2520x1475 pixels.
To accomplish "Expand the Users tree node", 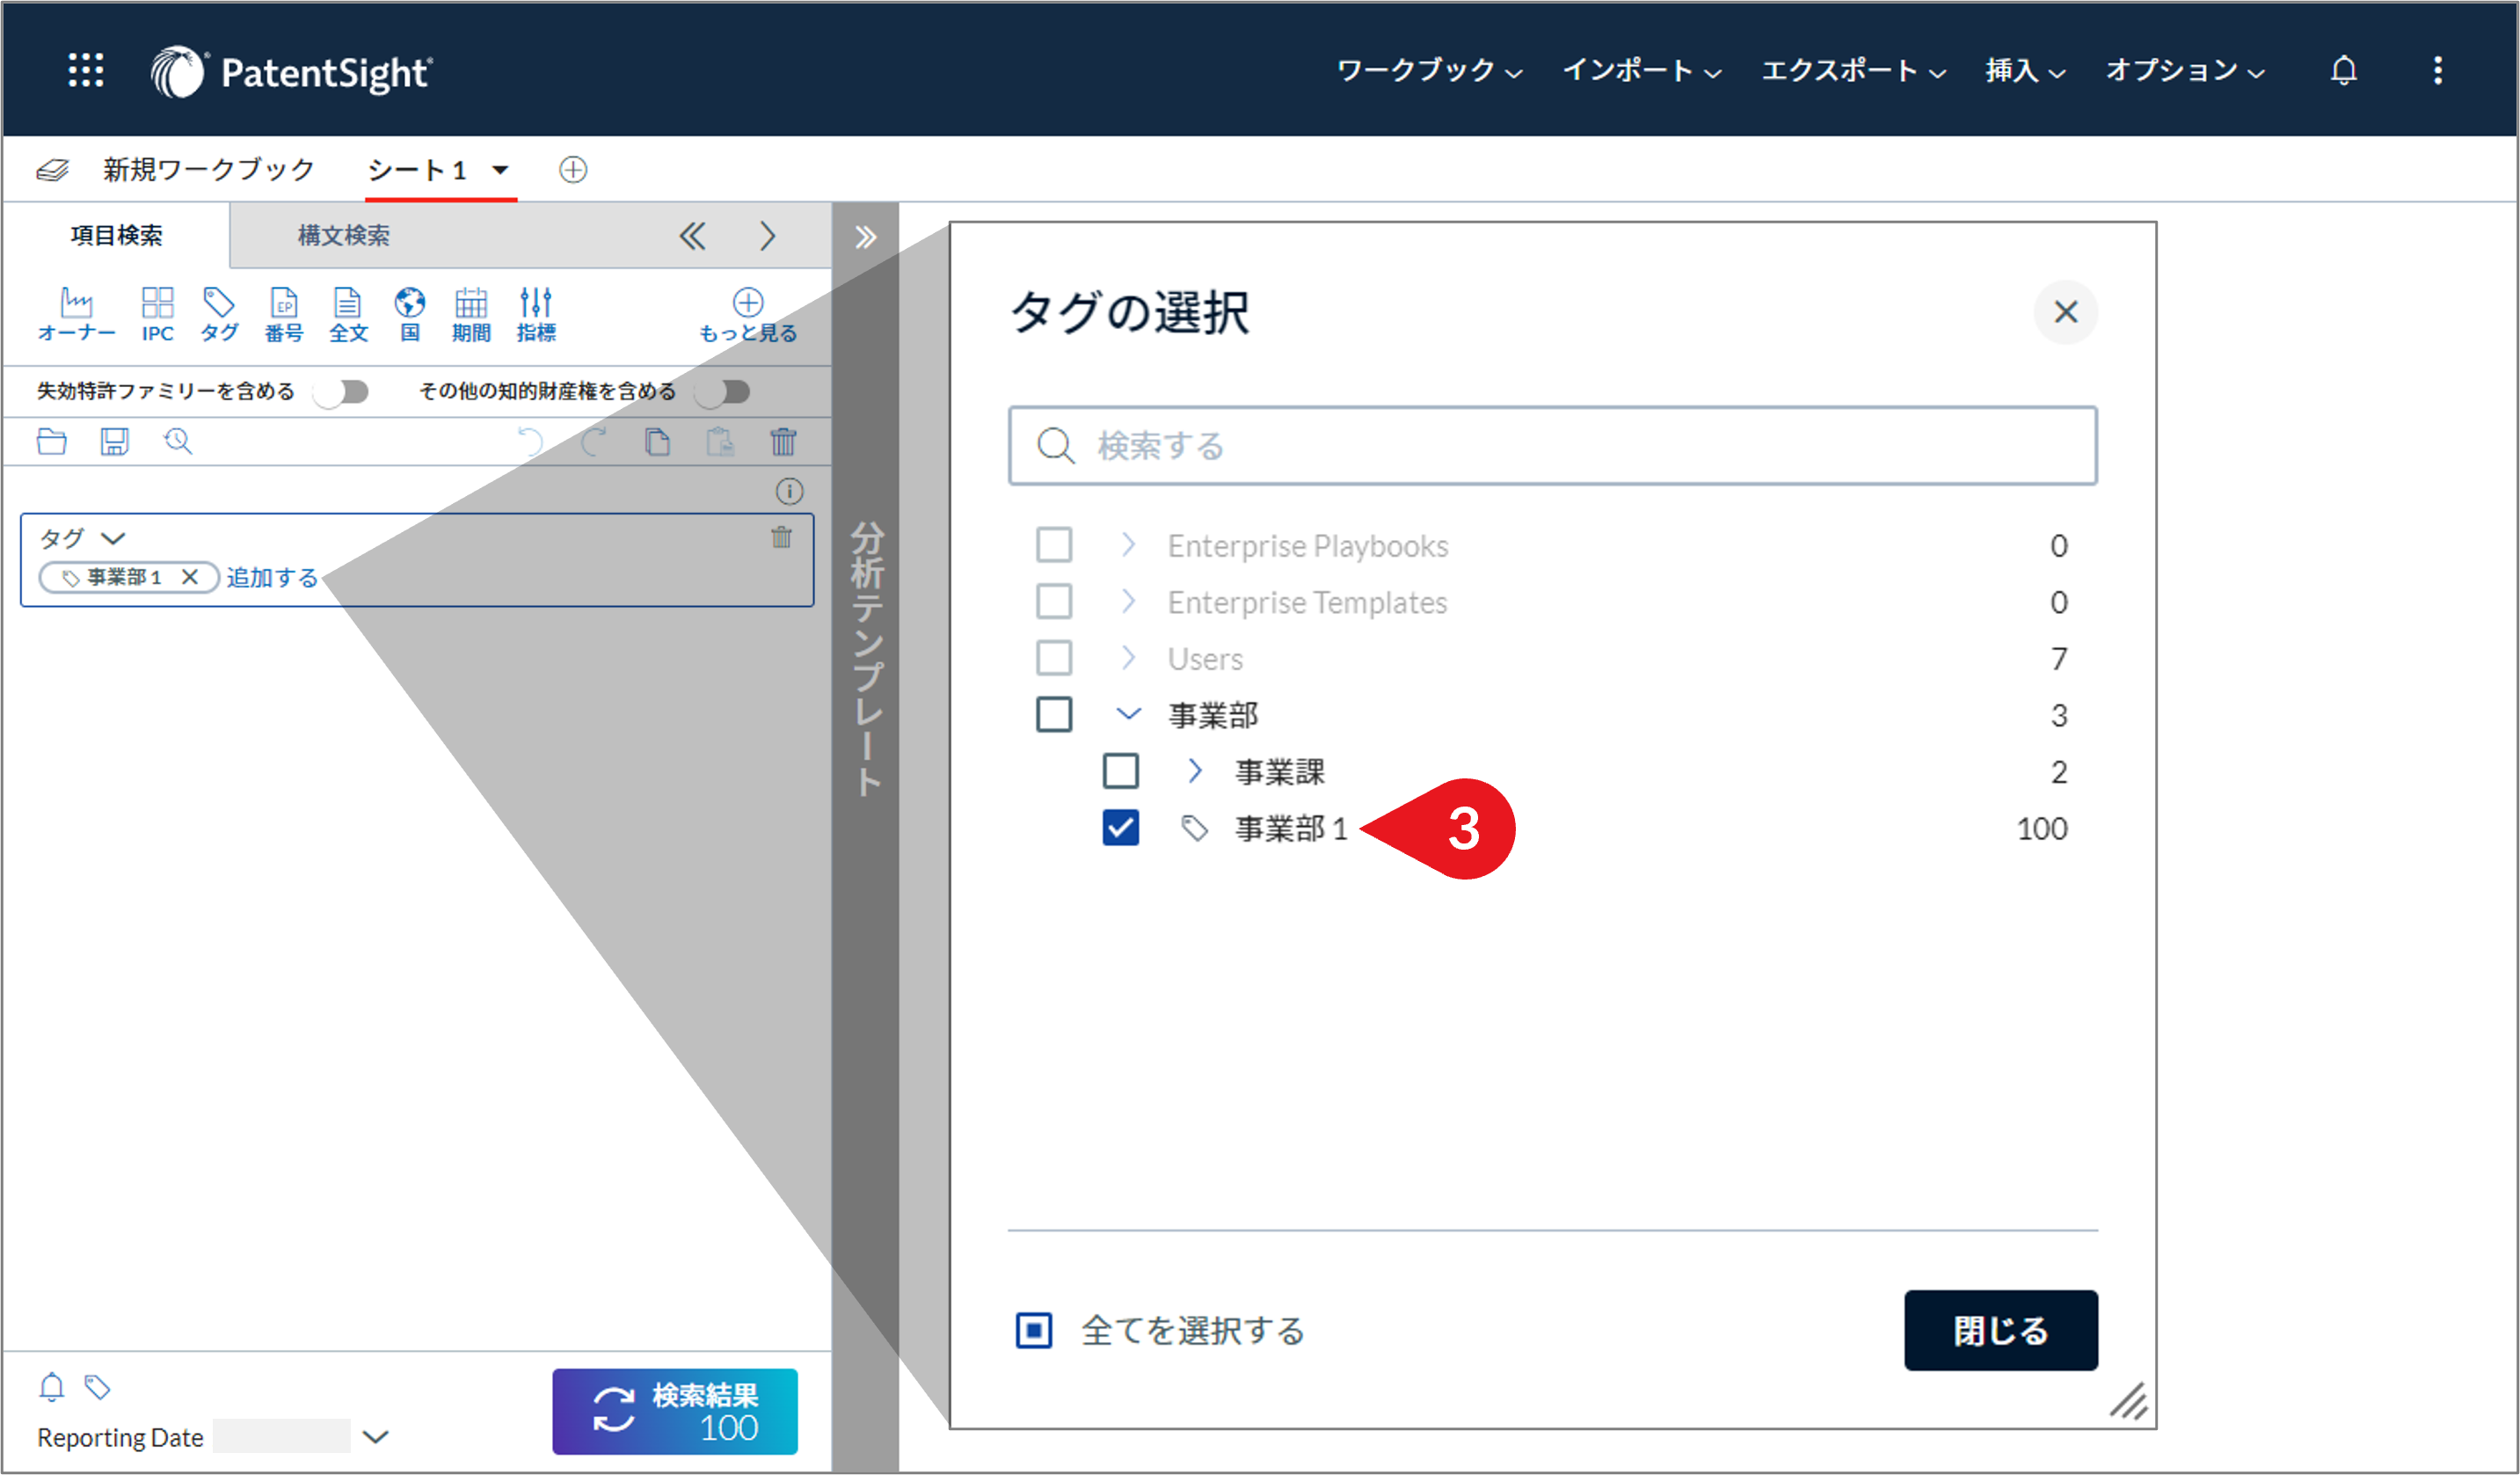I will tap(1128, 658).
